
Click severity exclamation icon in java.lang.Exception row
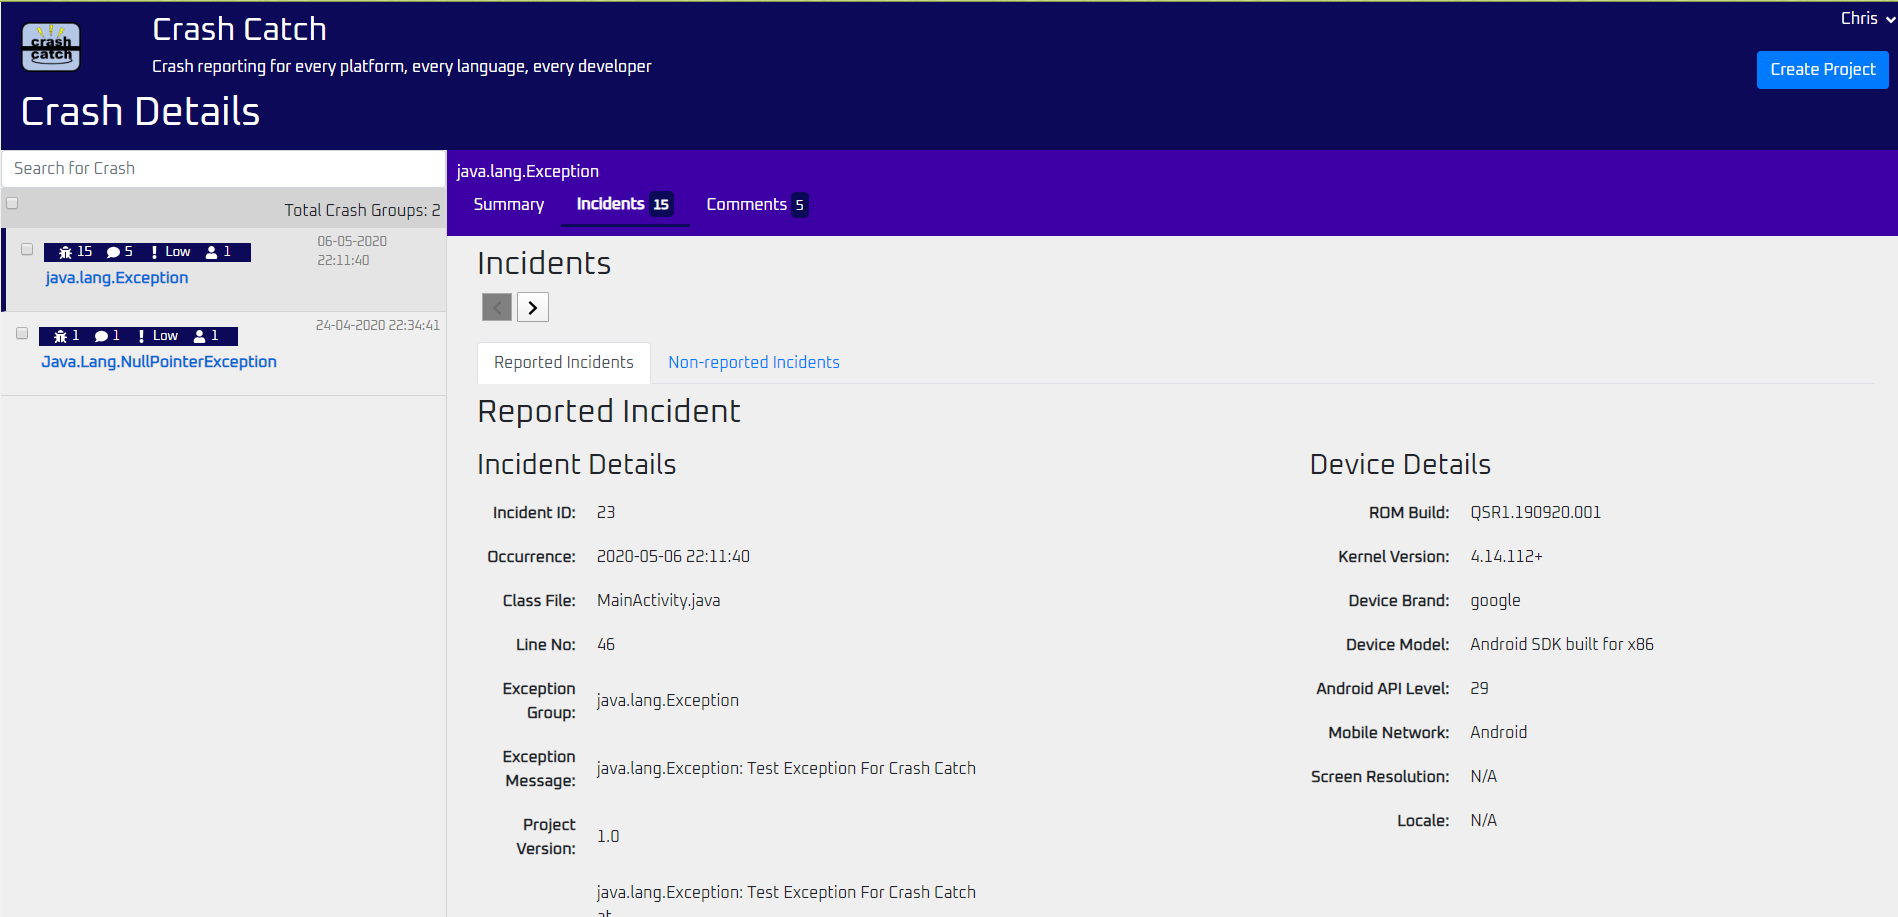(x=154, y=252)
